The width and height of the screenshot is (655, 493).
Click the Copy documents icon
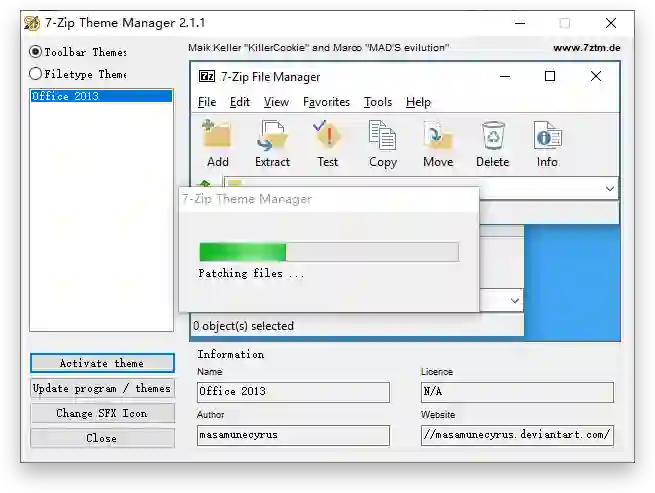tap(382, 135)
